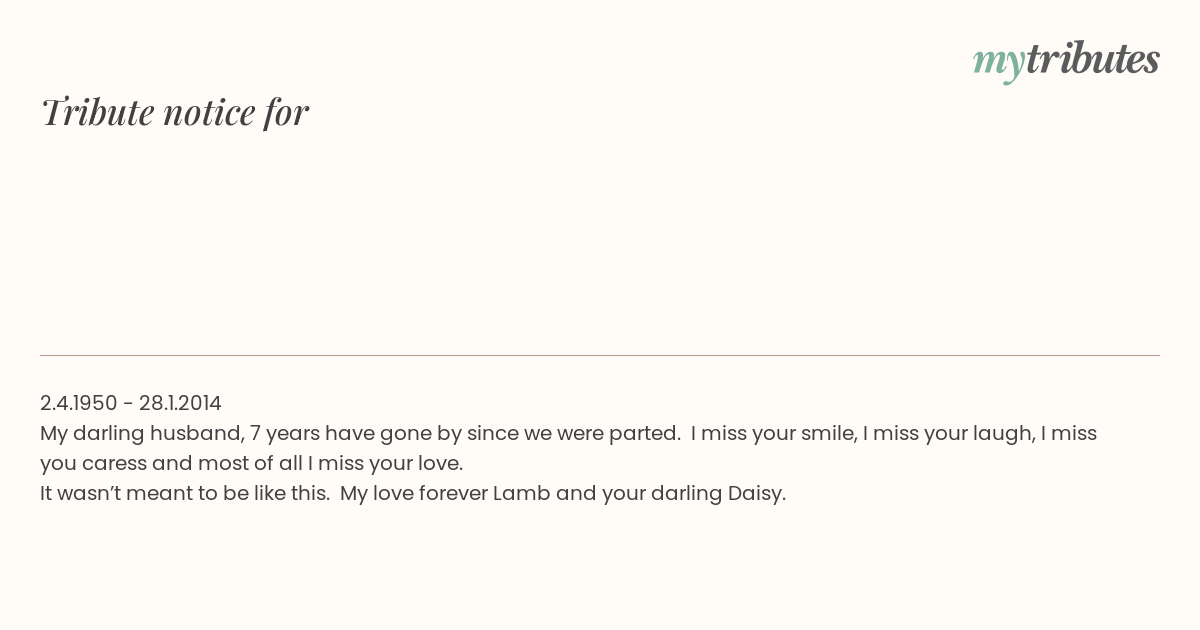Click the word "for" in the heading

[286, 112]
